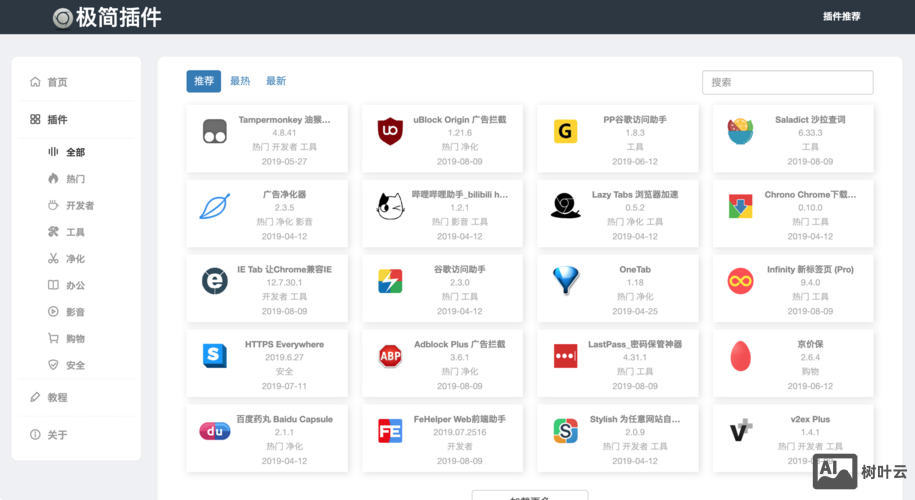Select the Adblock Plus ABP icon
915x500 pixels.
390,356
